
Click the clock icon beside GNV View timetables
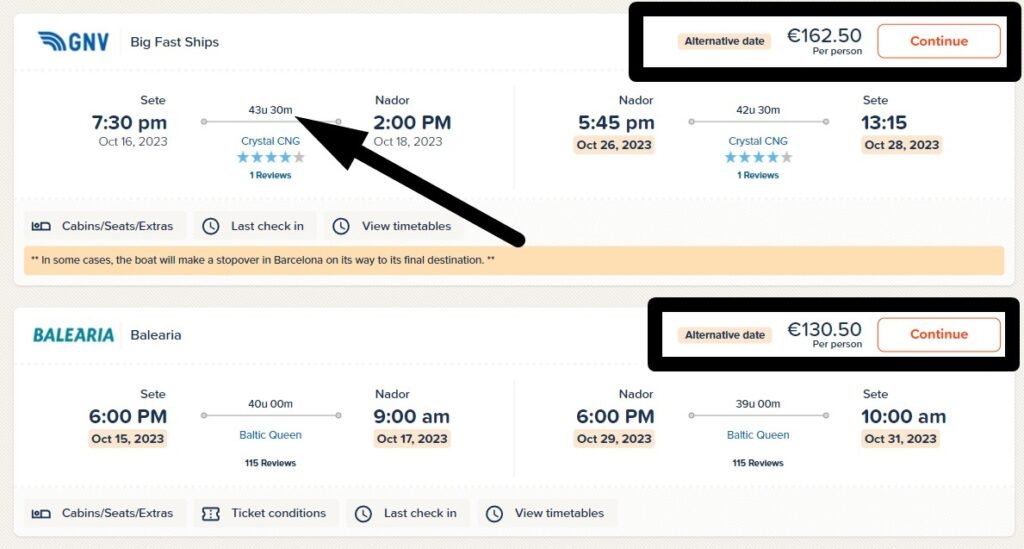tap(341, 227)
